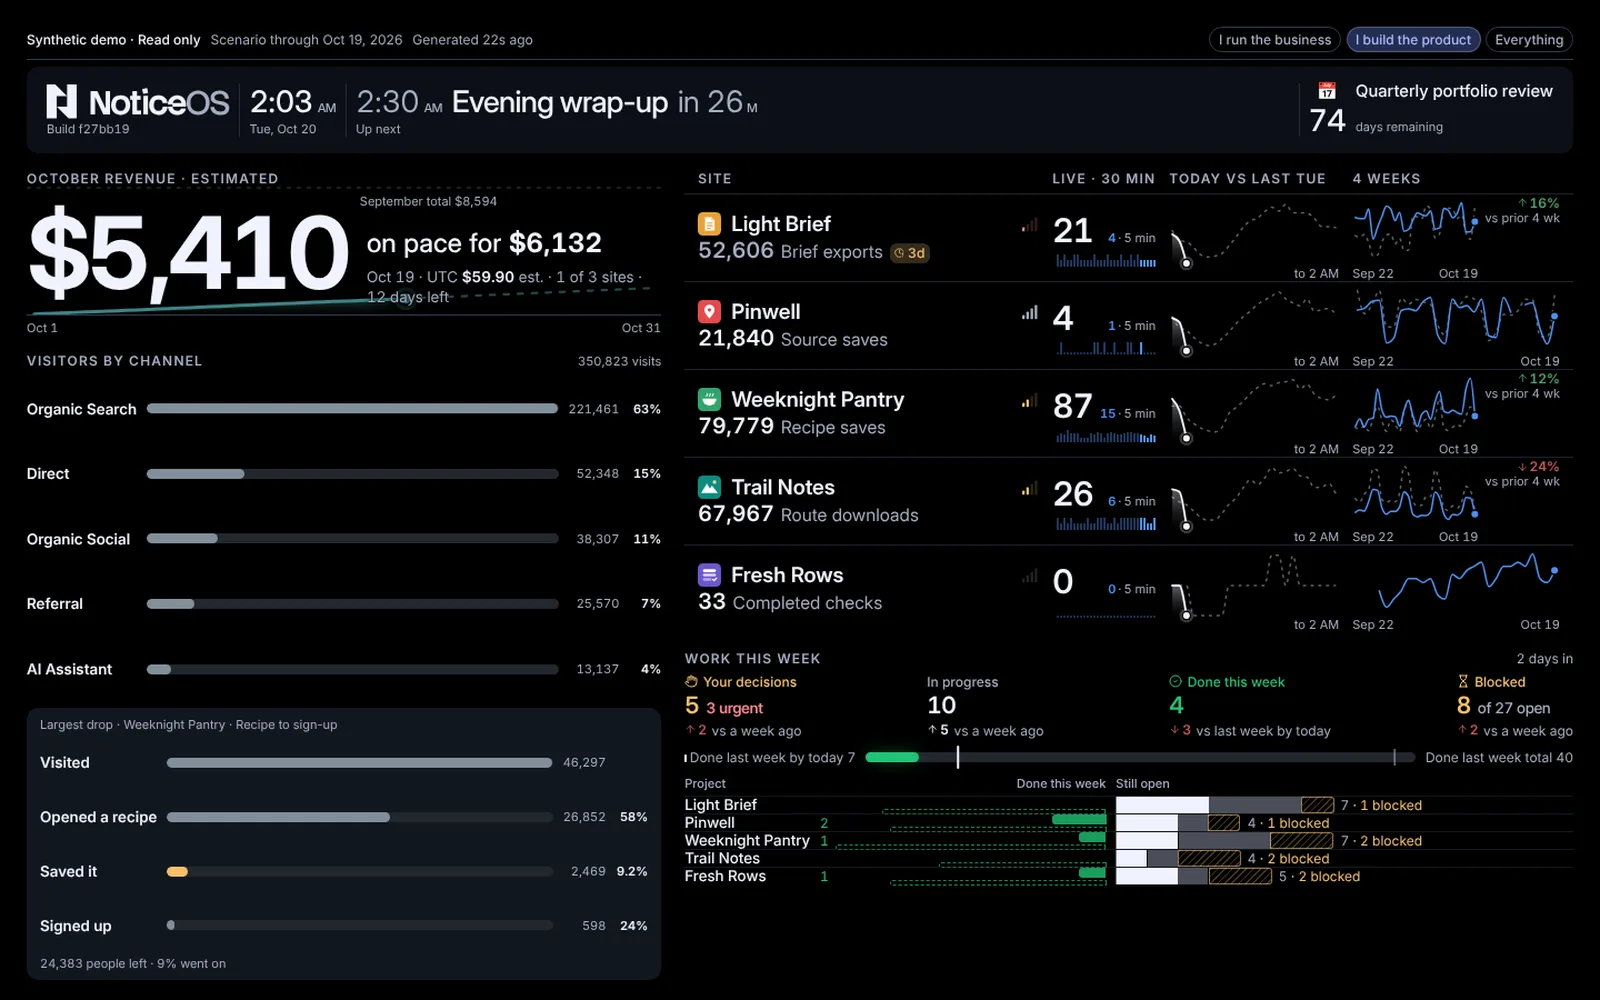
Task: Click the signal bars icon in Trail Notes row
Action: [1029, 489]
